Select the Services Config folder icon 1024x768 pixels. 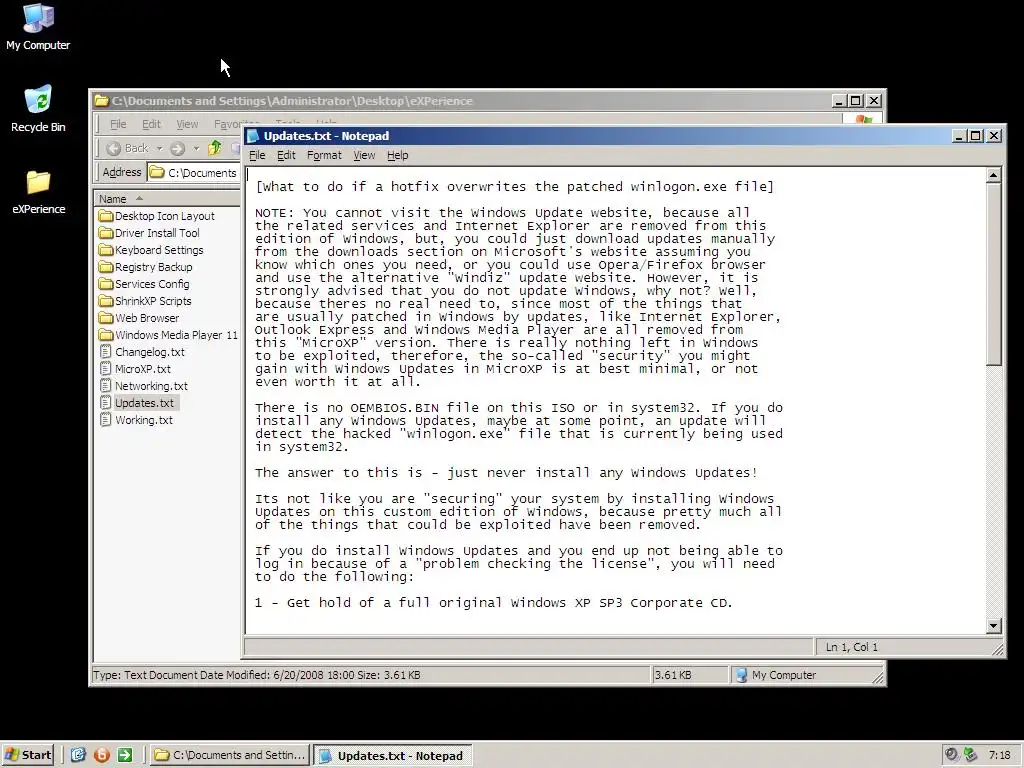click(x=106, y=283)
